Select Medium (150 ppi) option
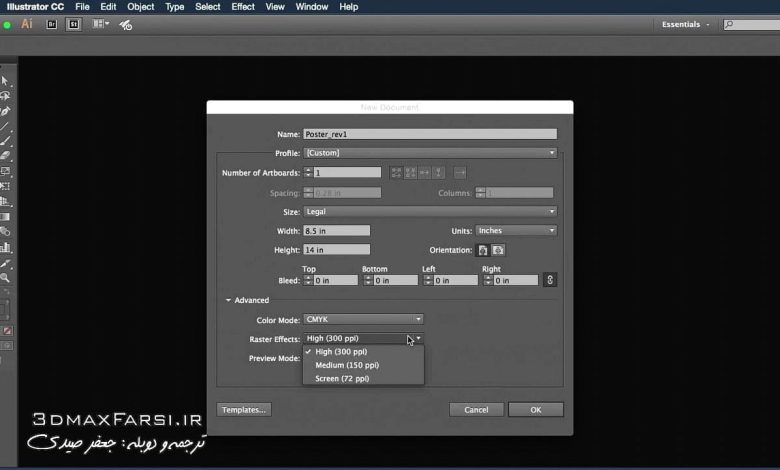 [363, 365]
